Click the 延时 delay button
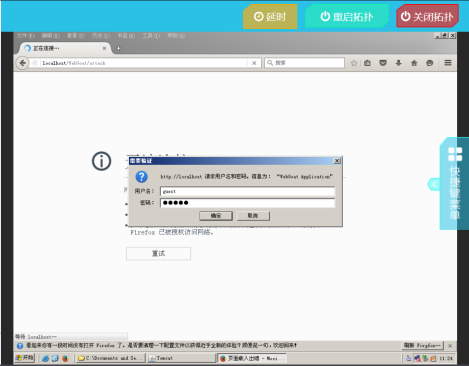Image resolution: width=469 pixels, height=366 pixels. tap(270, 16)
